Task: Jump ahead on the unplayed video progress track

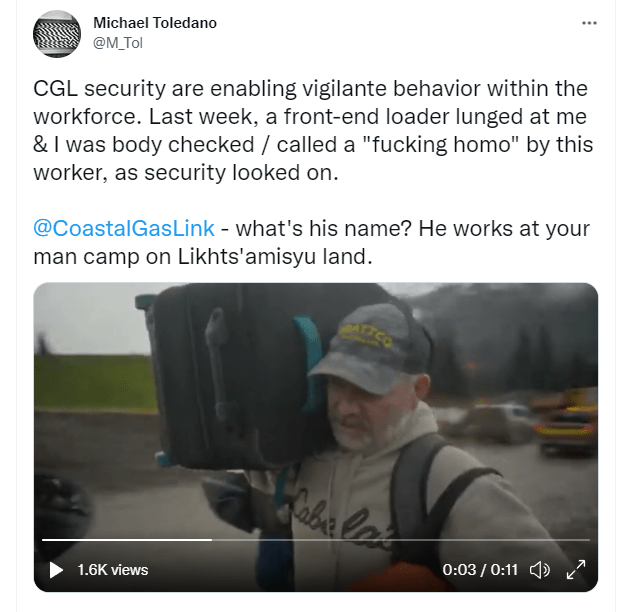Action: pos(401,540)
